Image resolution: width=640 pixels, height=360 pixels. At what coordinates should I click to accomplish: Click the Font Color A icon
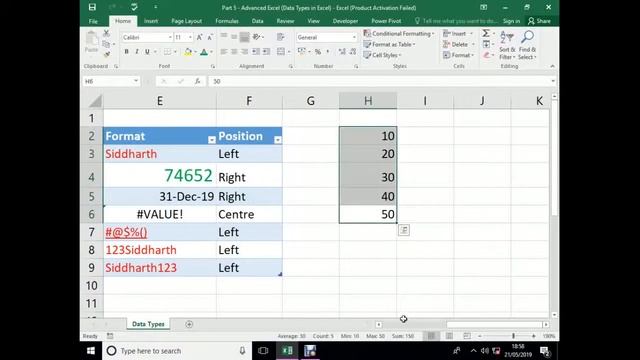point(204,52)
